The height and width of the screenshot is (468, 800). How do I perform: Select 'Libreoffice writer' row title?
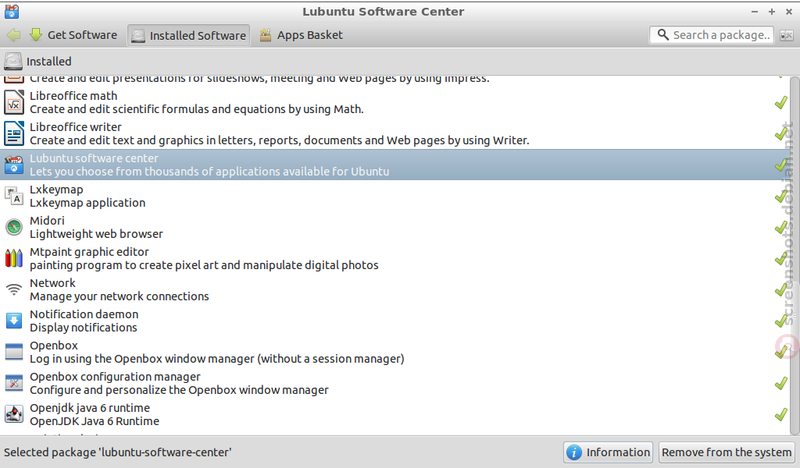pos(76,127)
